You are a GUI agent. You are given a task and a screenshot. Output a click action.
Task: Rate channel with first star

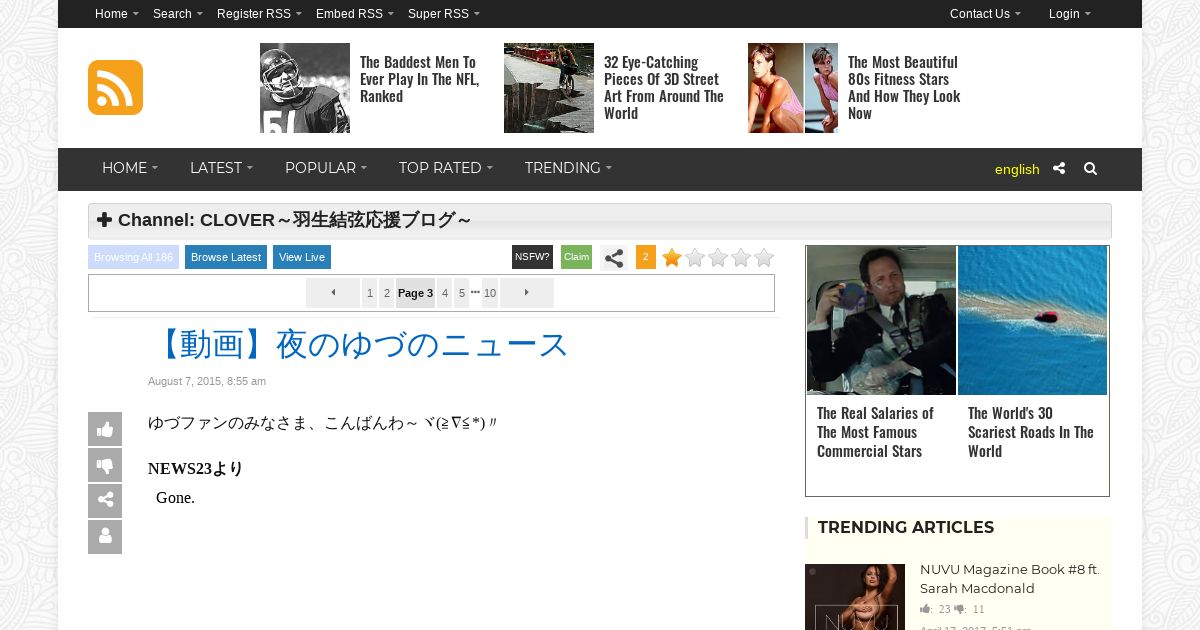click(672, 258)
